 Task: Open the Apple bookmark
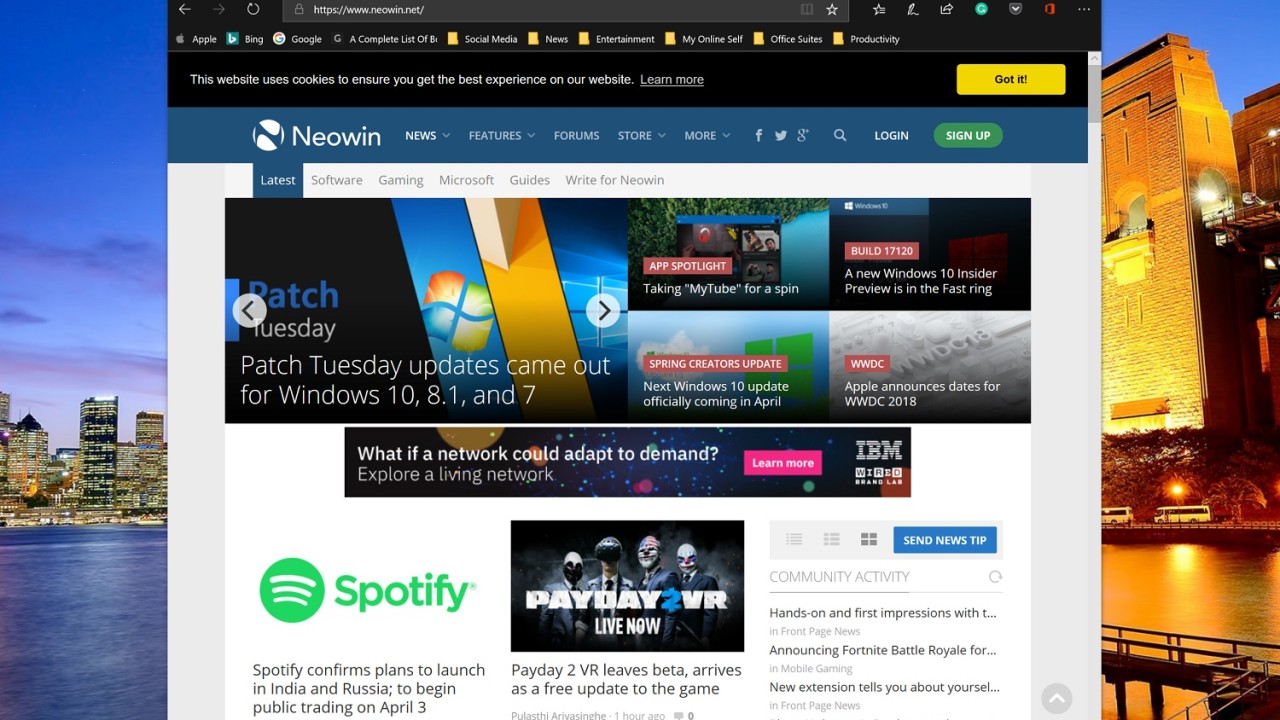pos(196,39)
